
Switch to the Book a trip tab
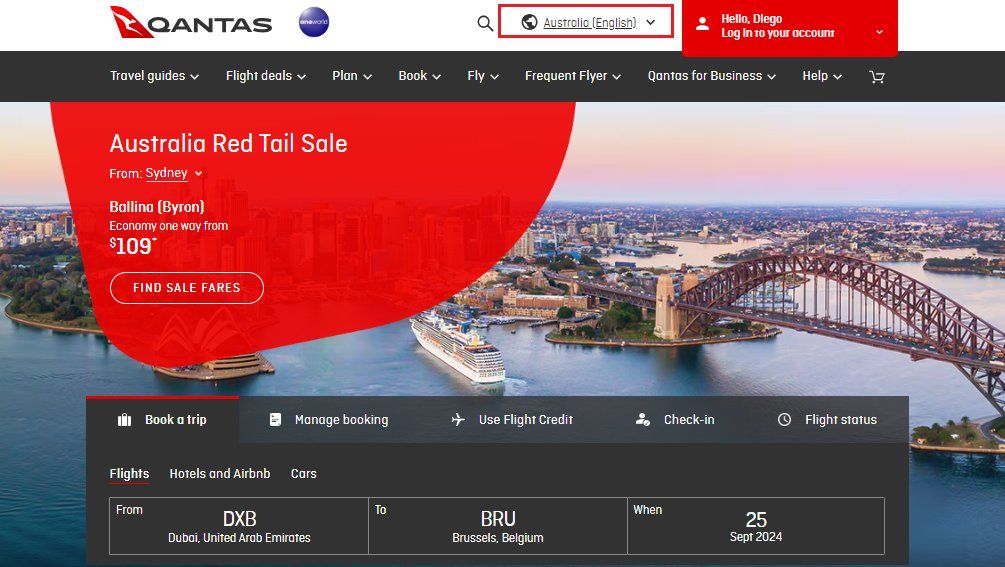click(163, 420)
